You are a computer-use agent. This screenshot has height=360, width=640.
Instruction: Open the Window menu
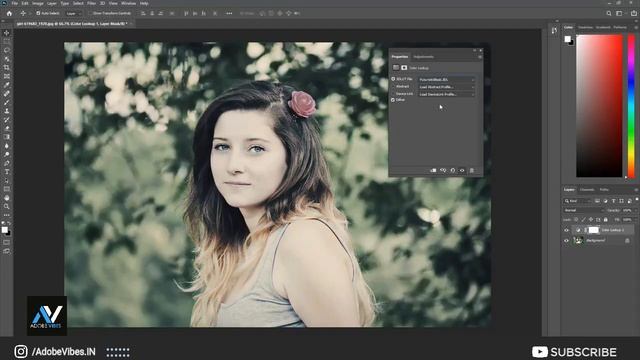[128, 3]
